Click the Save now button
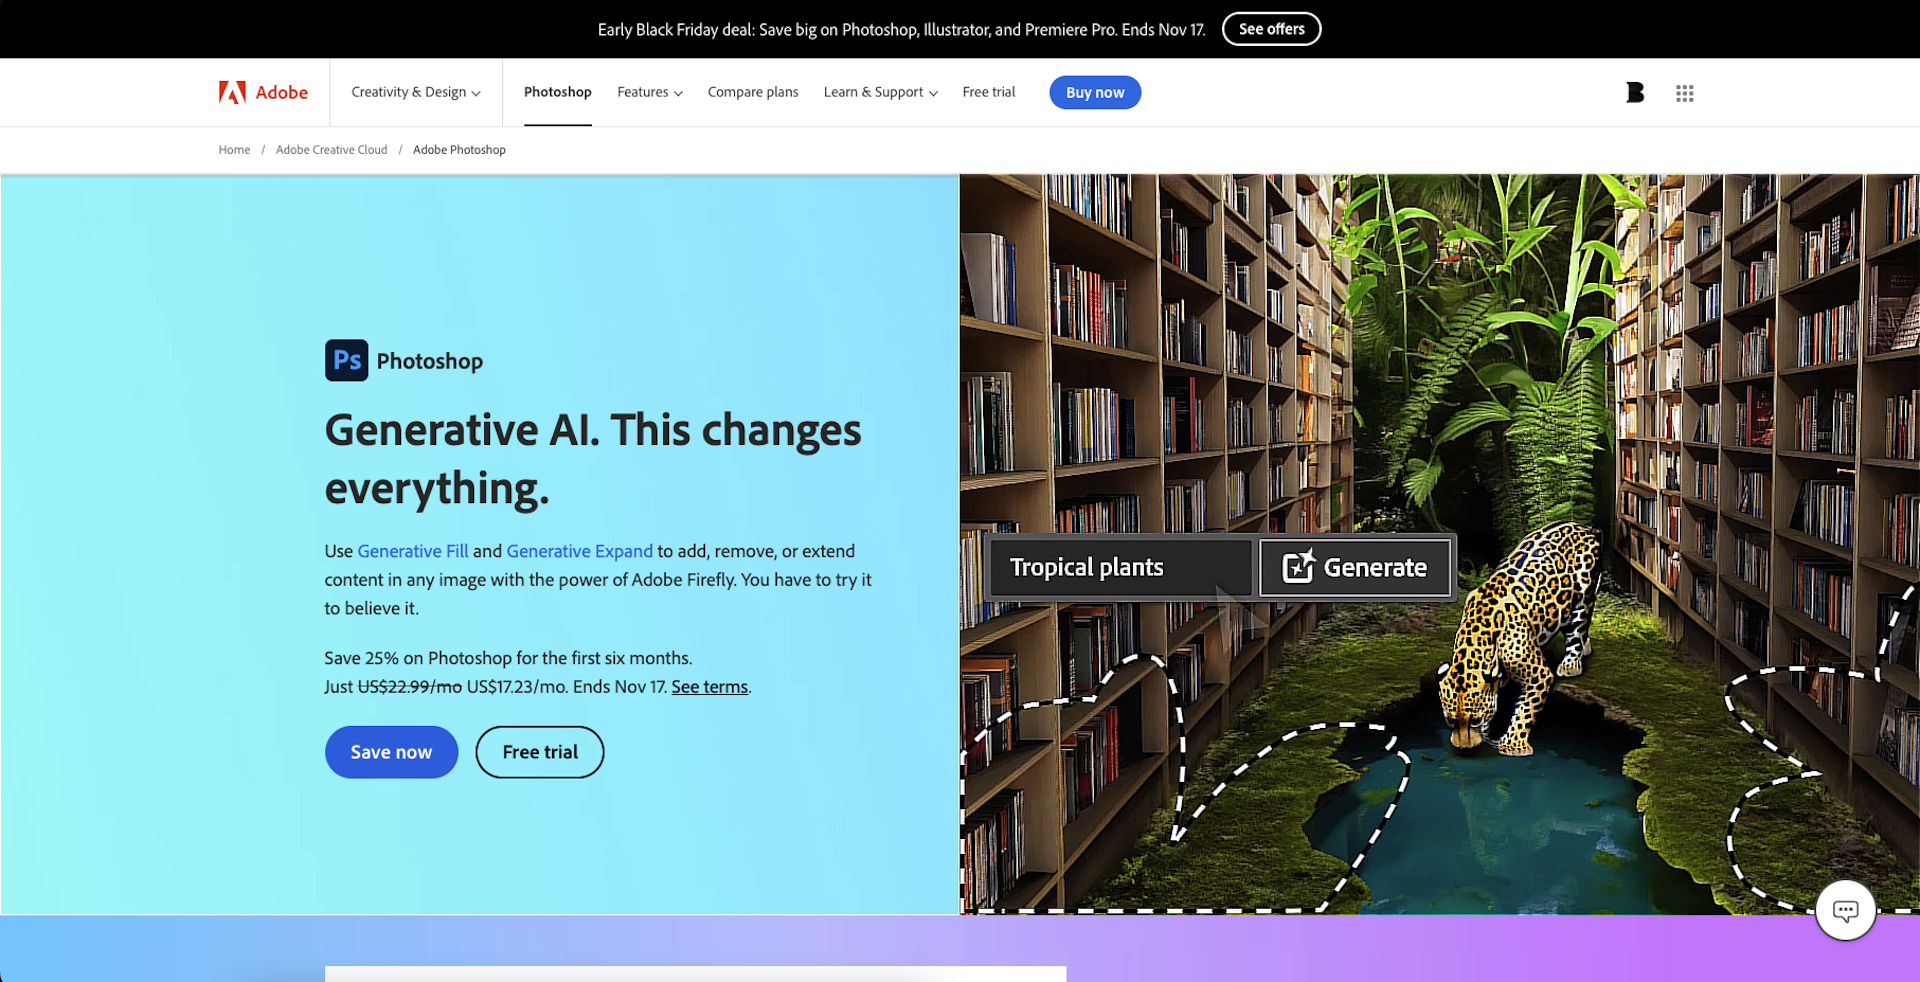The width and height of the screenshot is (1920, 982). click(x=391, y=752)
